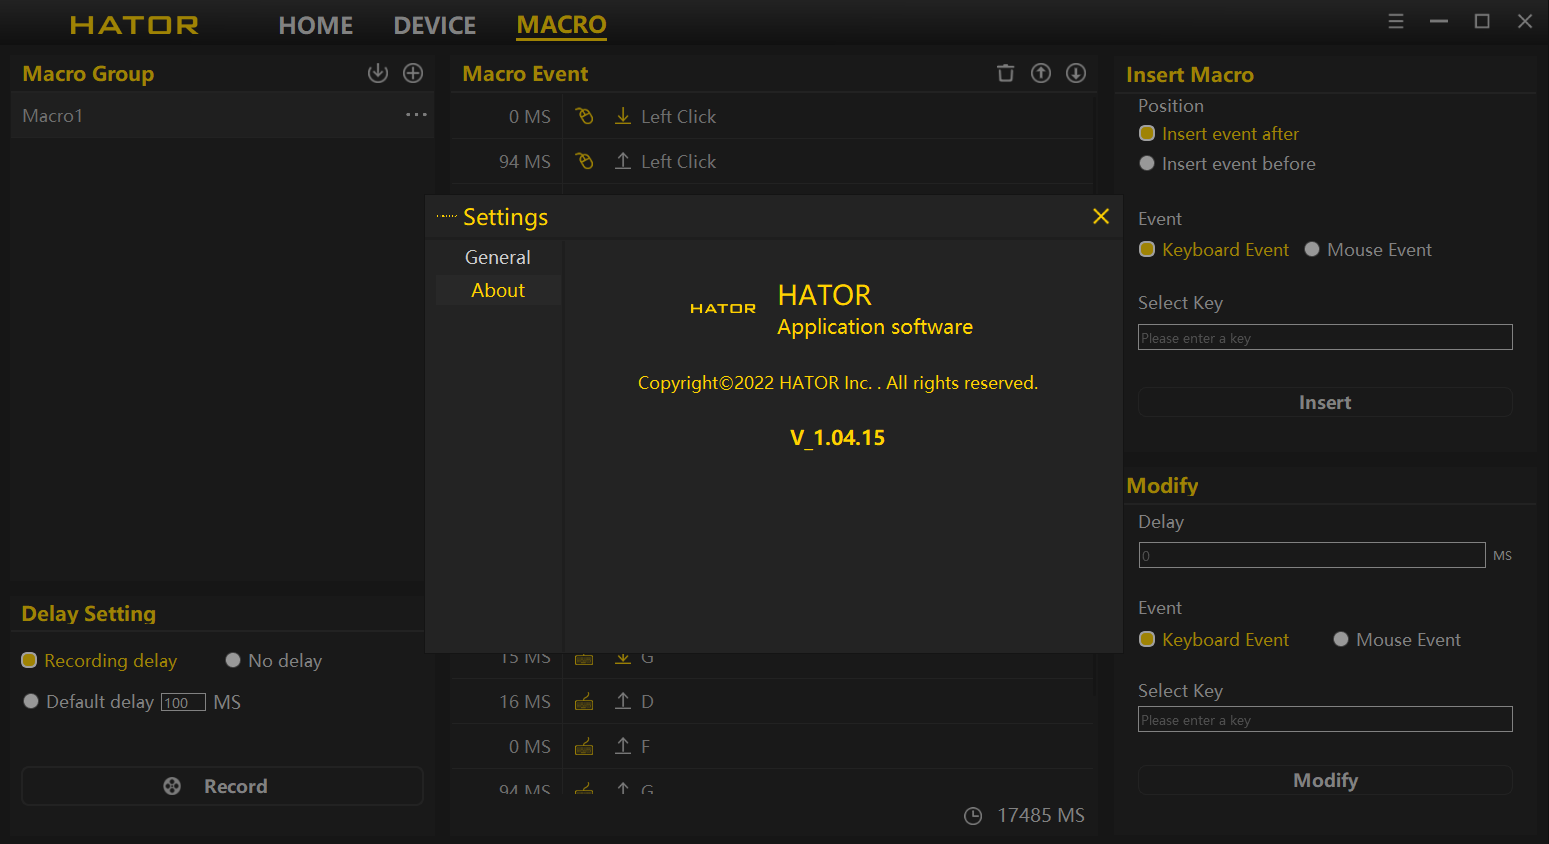Go to HOME tab

click(316, 25)
